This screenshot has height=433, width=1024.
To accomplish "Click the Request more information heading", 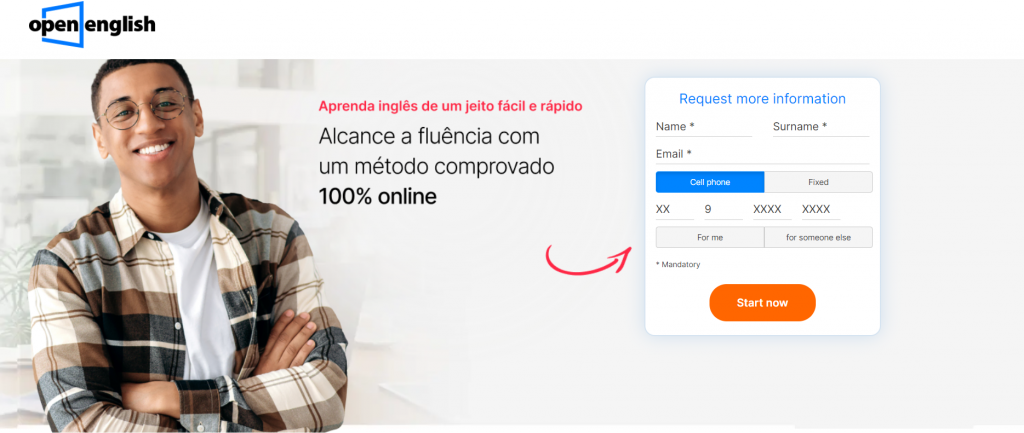I will [762, 99].
